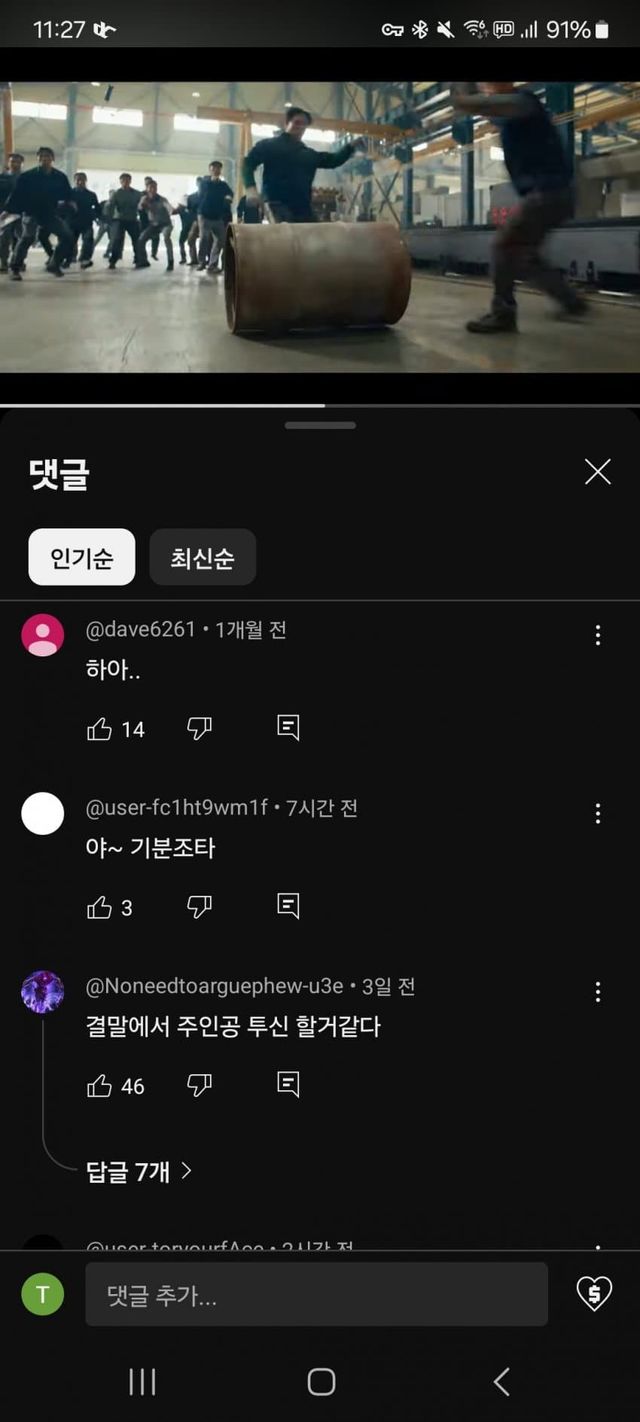This screenshot has width=640, height=1422.
Task: Reply to the '야~ 기분조타' comment
Action: [x=288, y=906]
